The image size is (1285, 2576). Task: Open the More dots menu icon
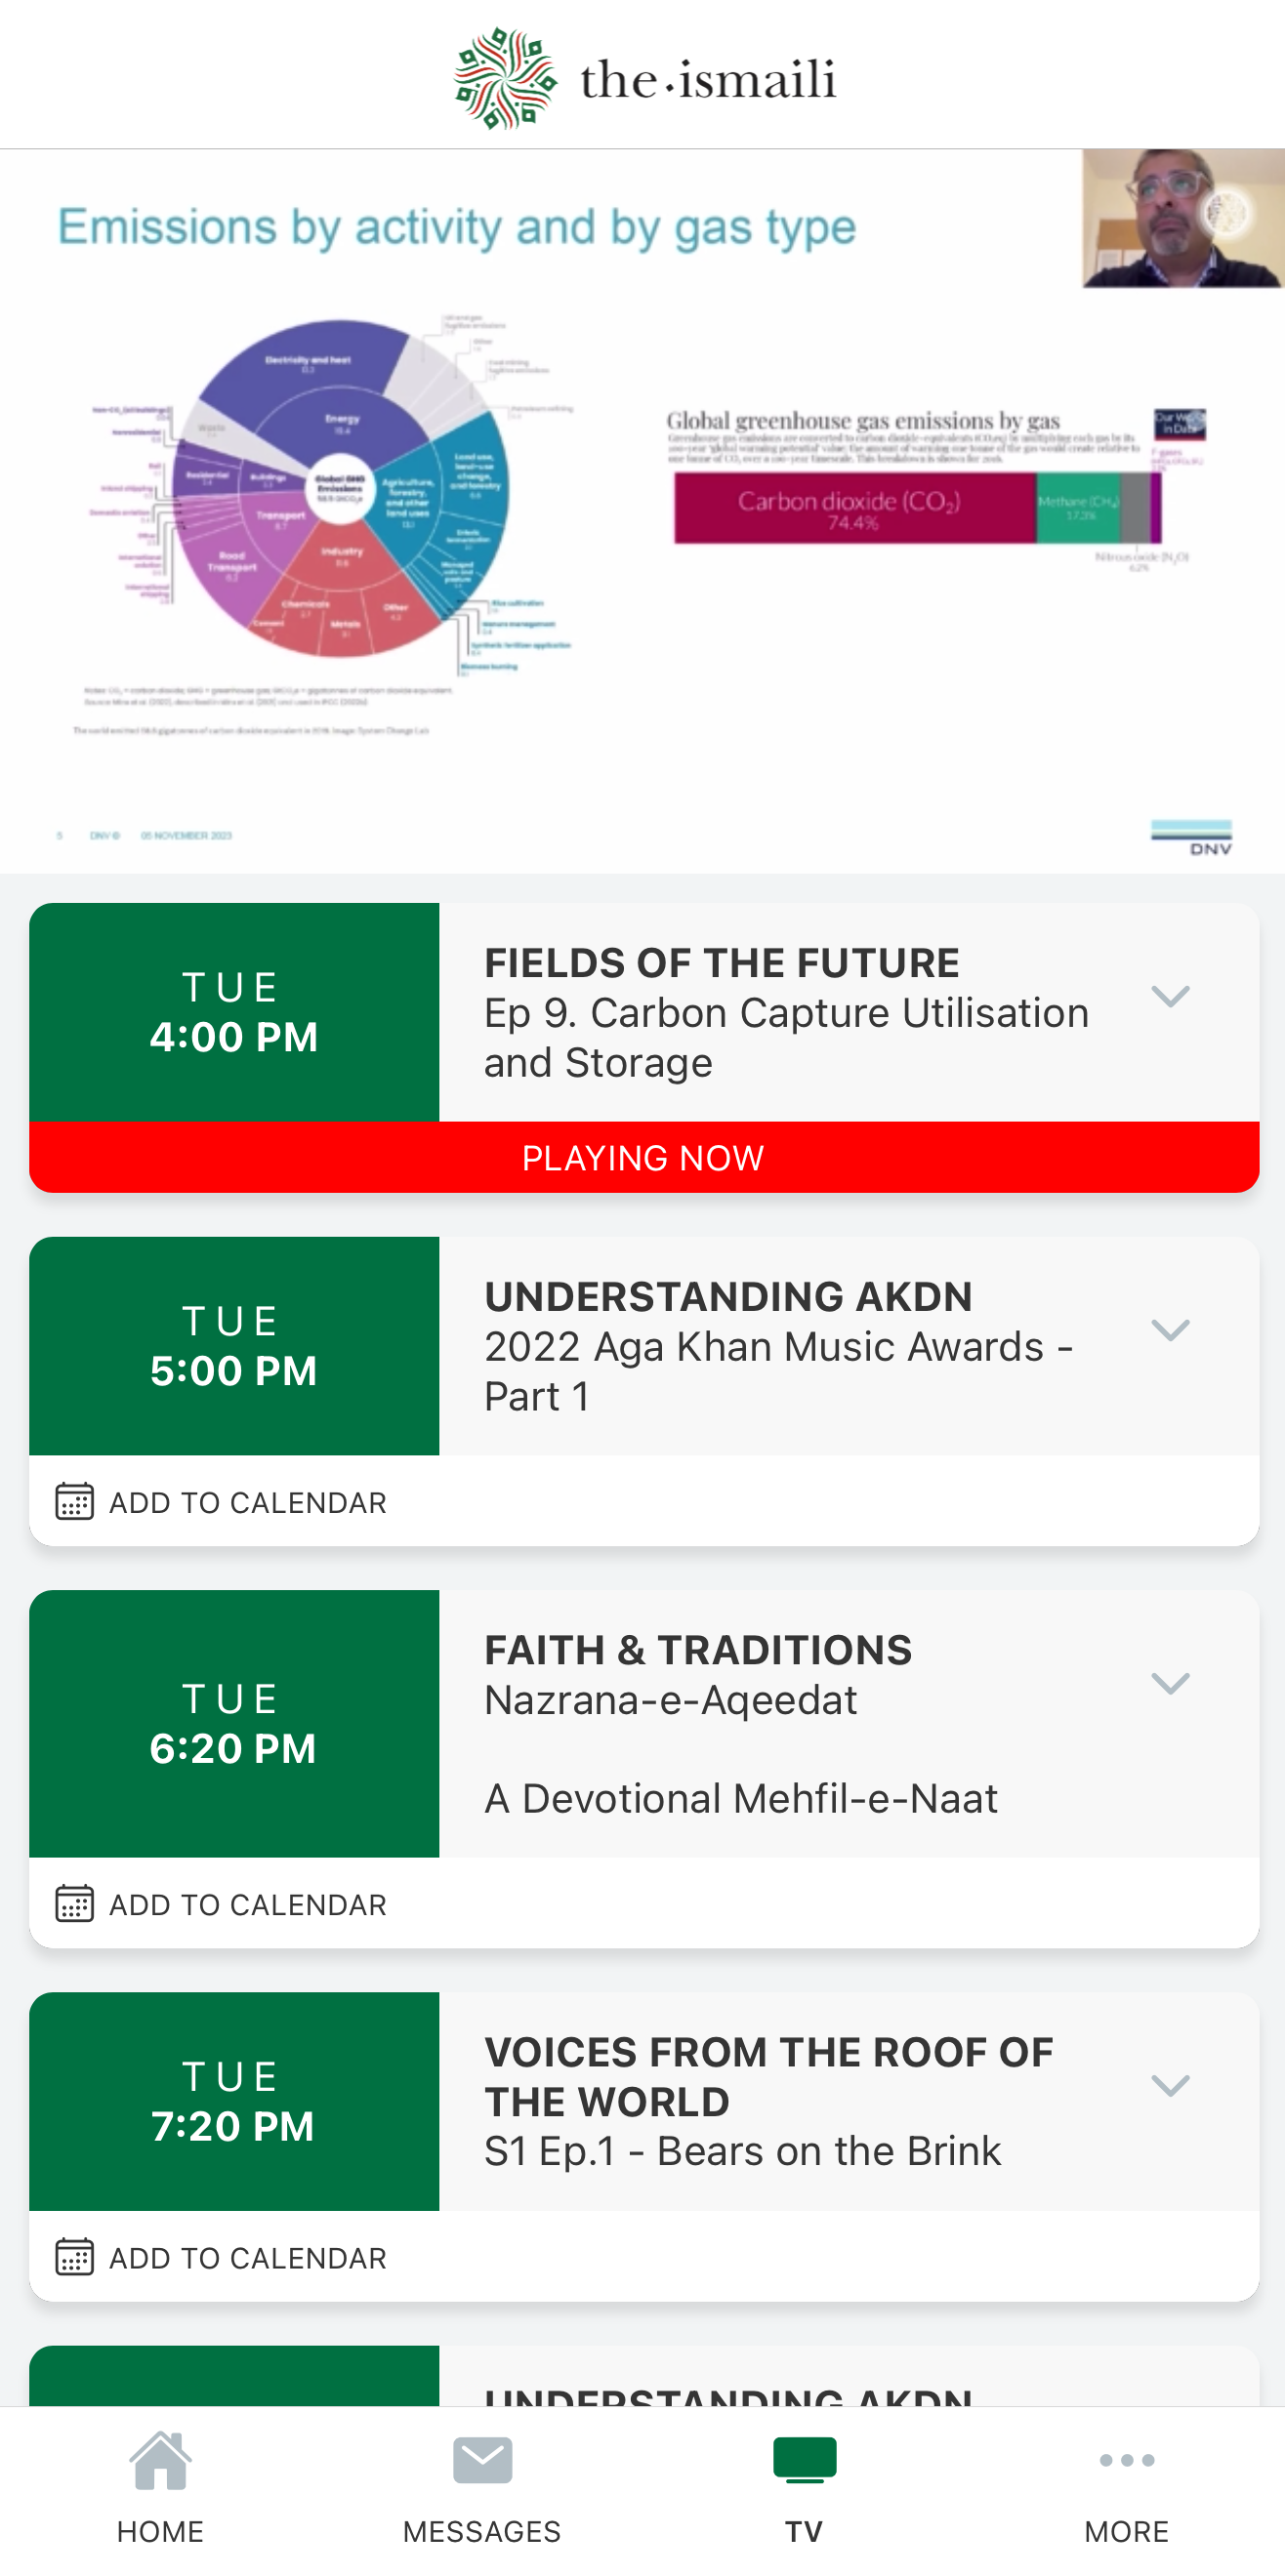pyautogui.click(x=1126, y=2460)
